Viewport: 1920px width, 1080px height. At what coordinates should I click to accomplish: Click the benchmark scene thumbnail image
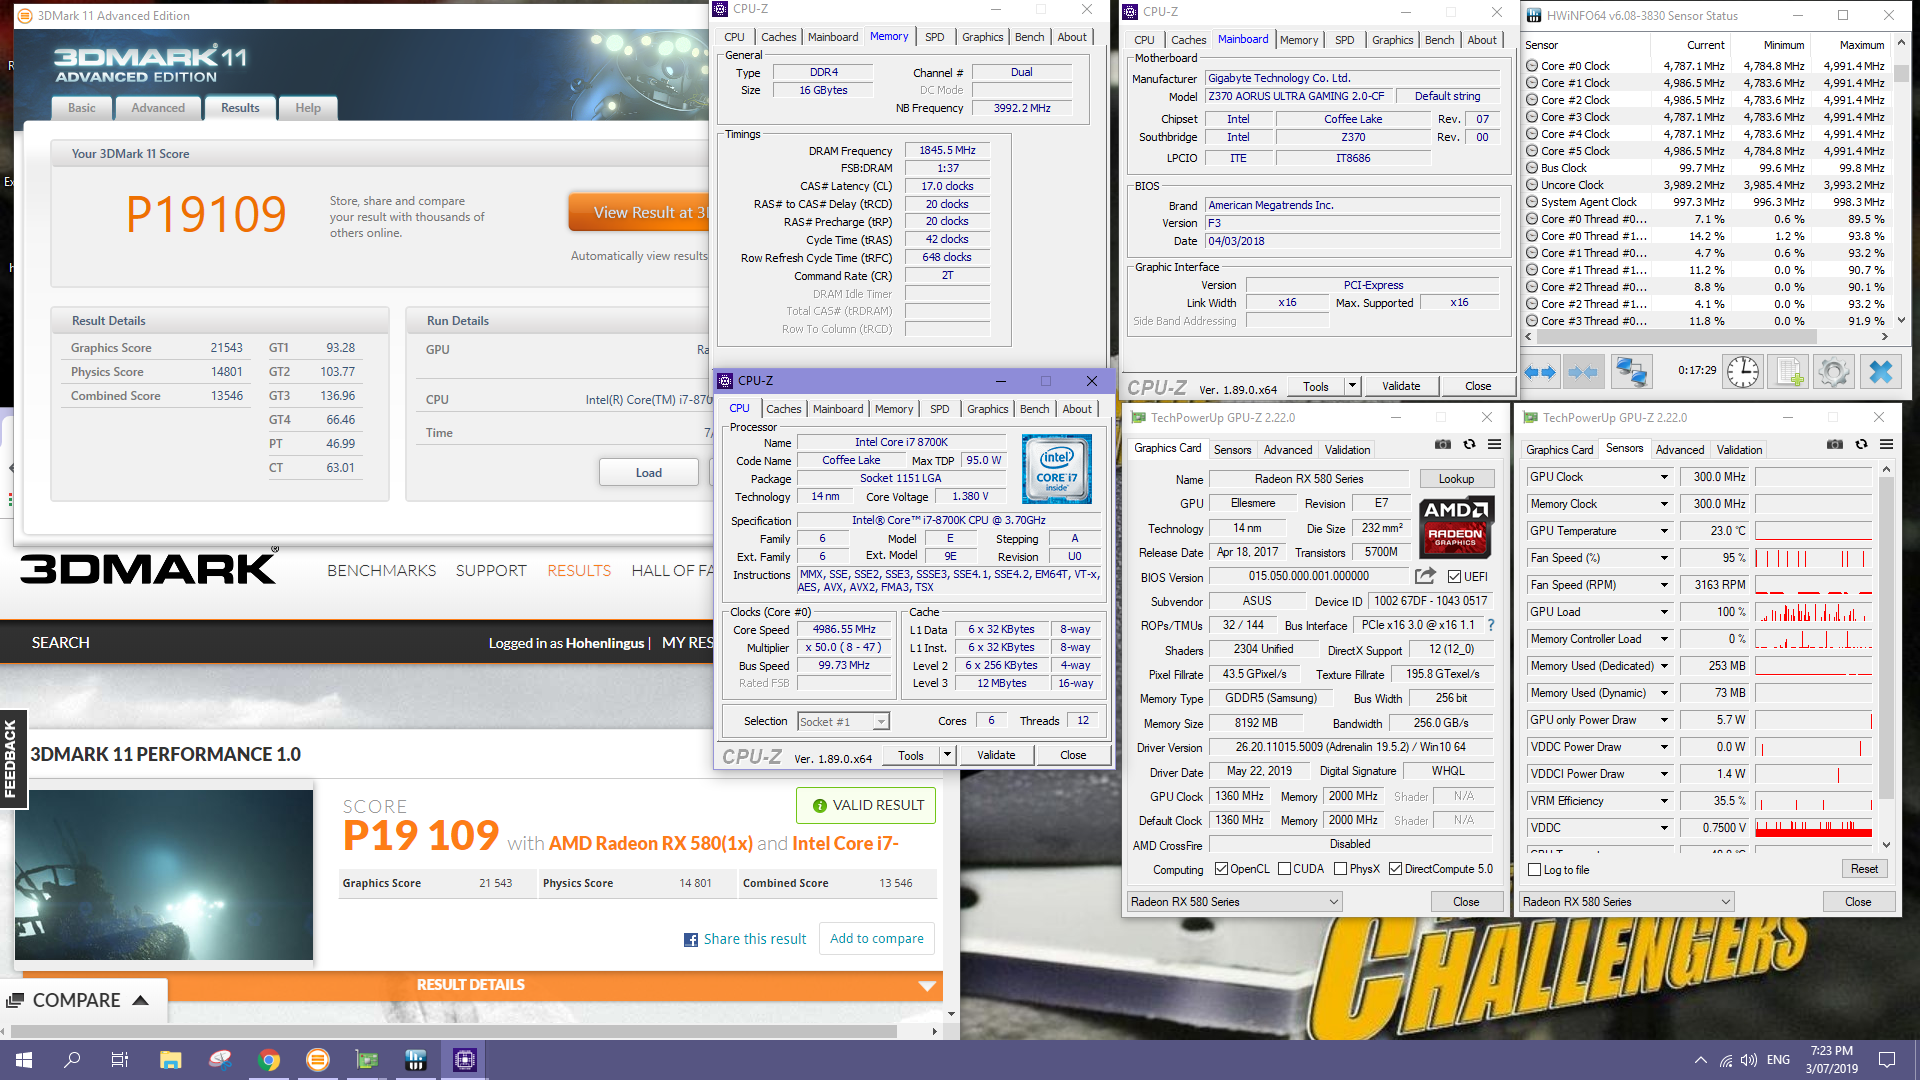(x=164, y=875)
